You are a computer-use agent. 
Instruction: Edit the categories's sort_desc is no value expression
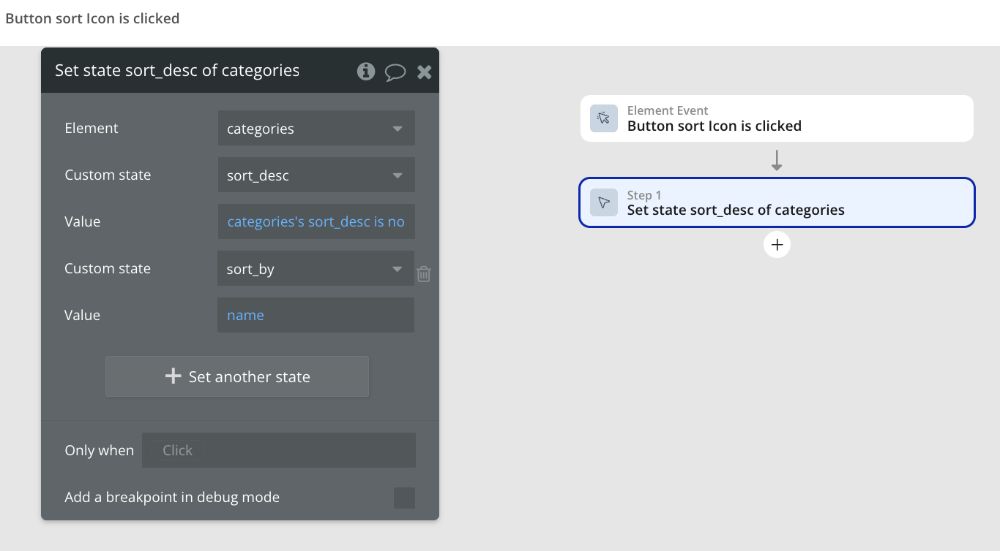click(316, 221)
